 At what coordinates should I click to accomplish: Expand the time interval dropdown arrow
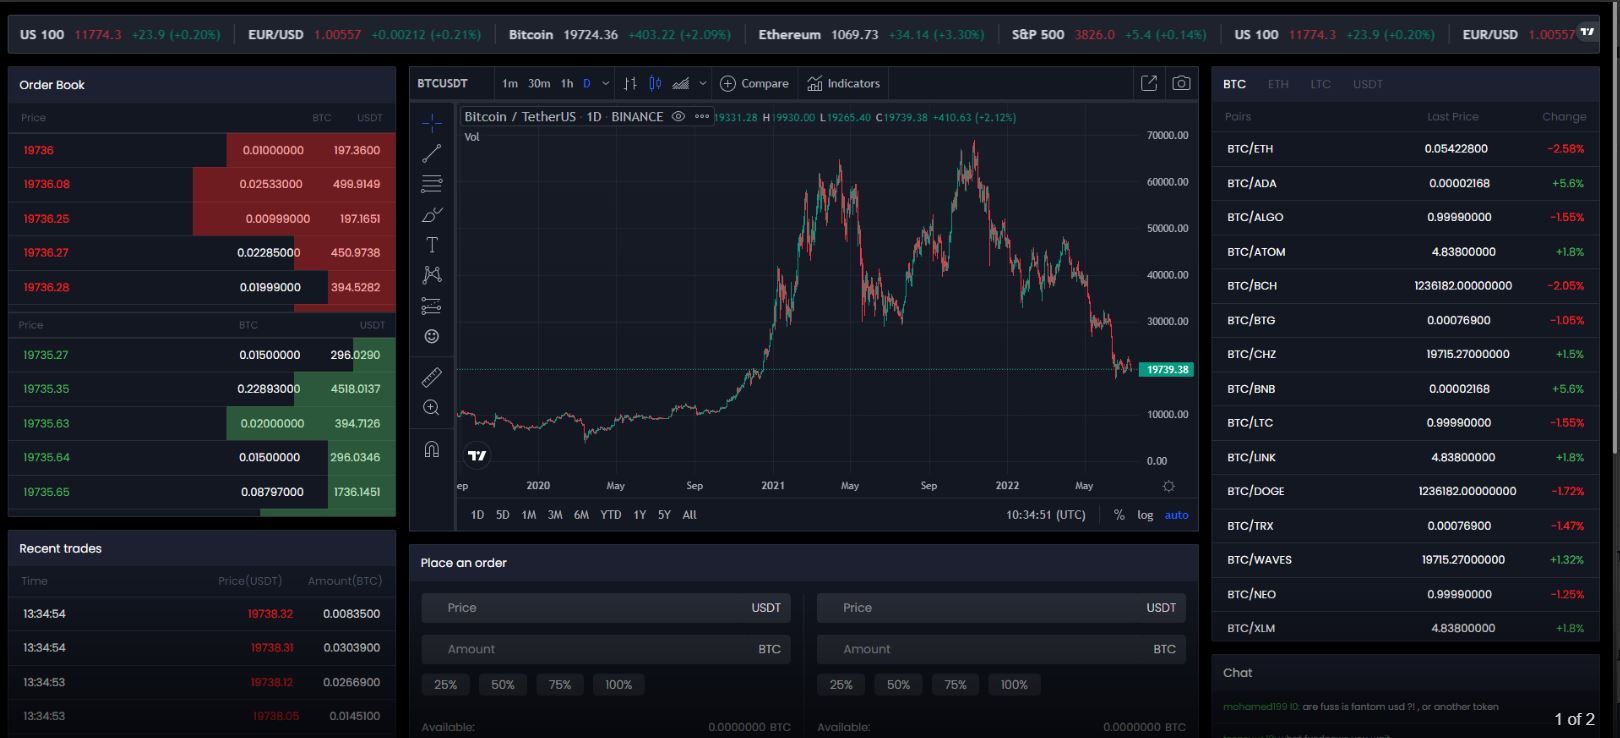click(605, 84)
